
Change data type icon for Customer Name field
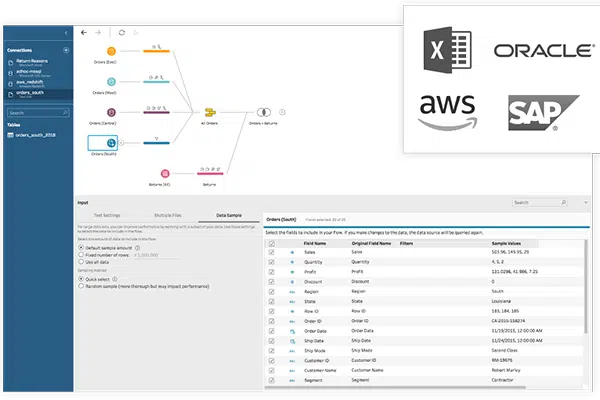click(x=292, y=371)
